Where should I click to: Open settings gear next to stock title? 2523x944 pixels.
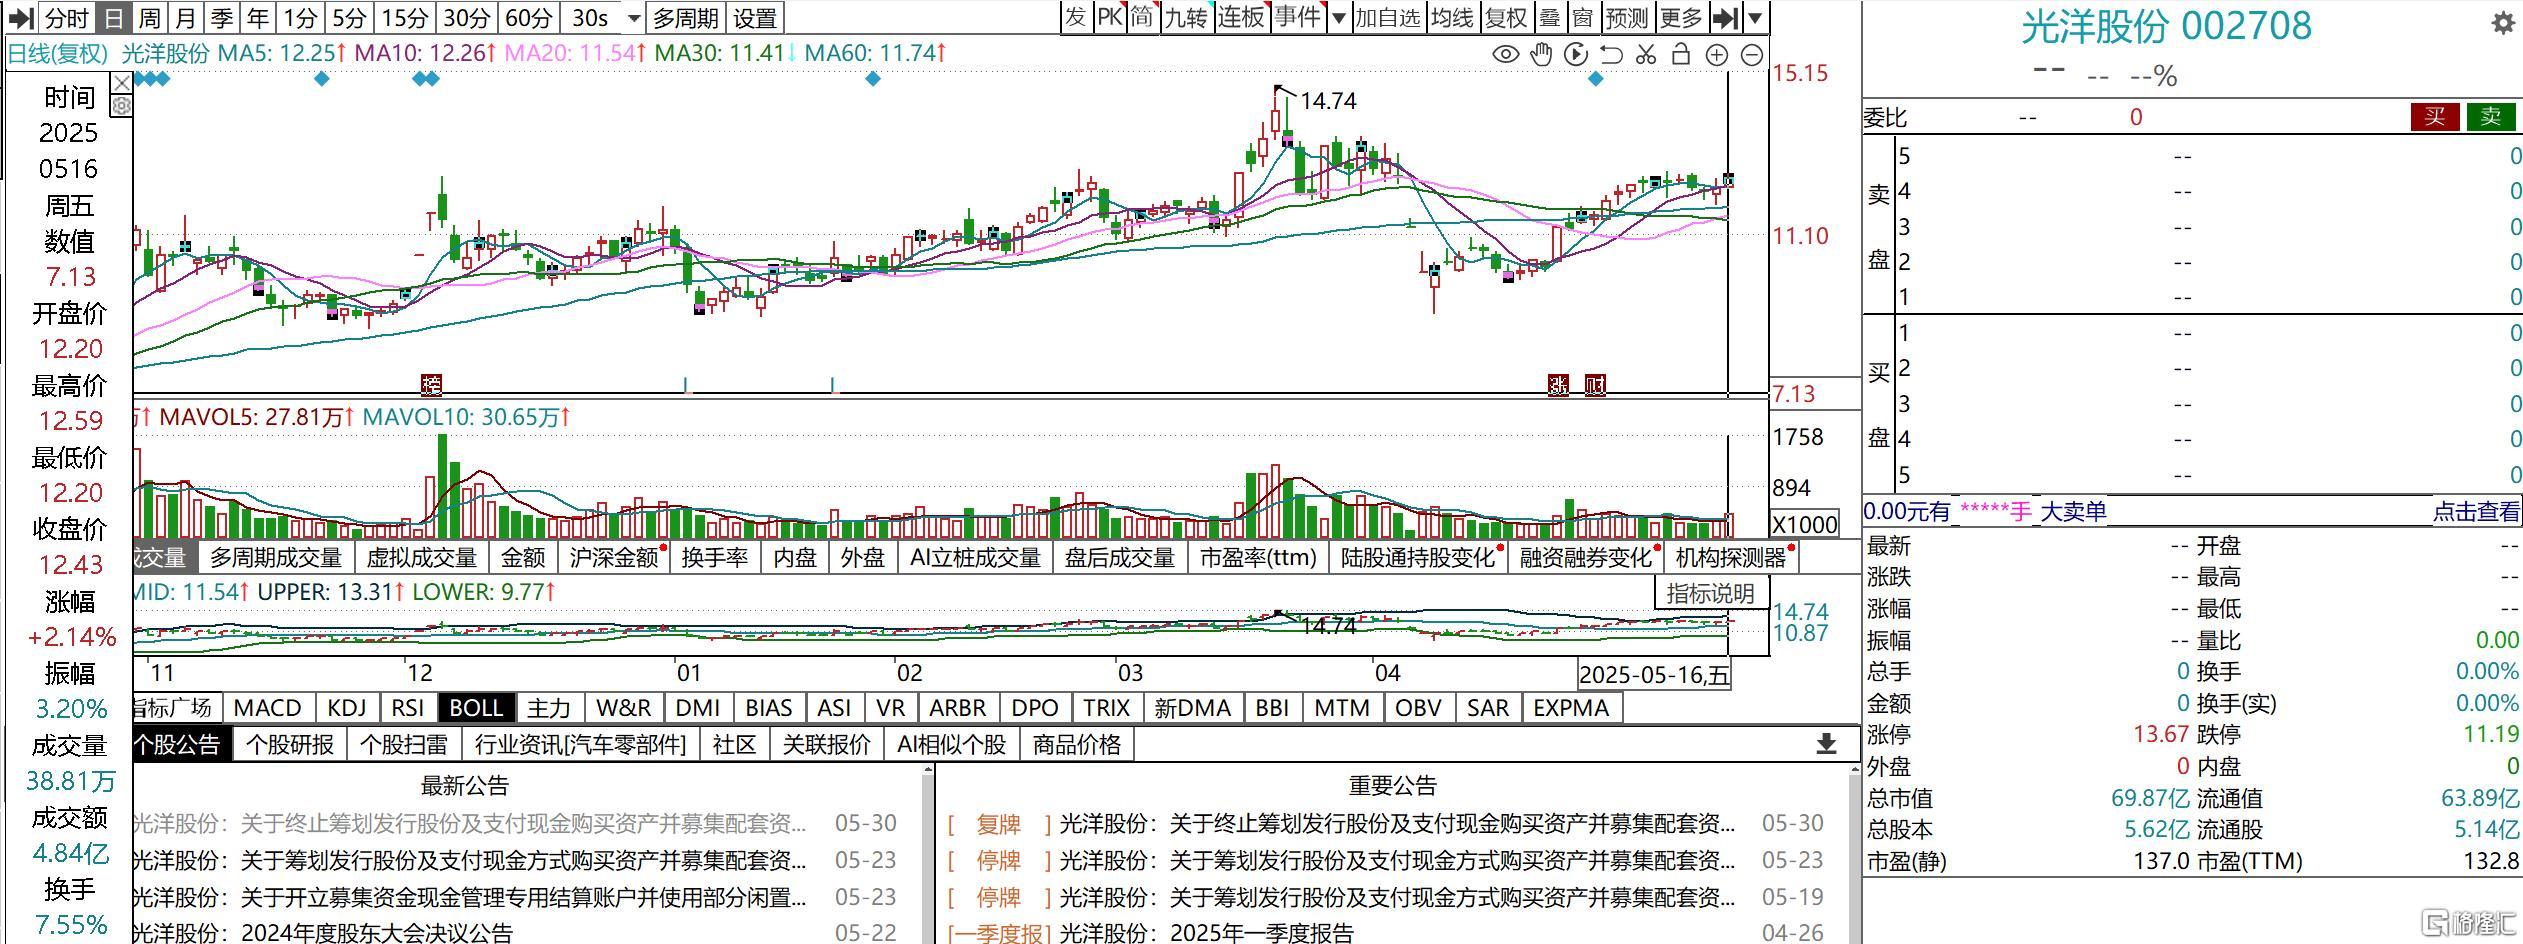(x=2503, y=24)
